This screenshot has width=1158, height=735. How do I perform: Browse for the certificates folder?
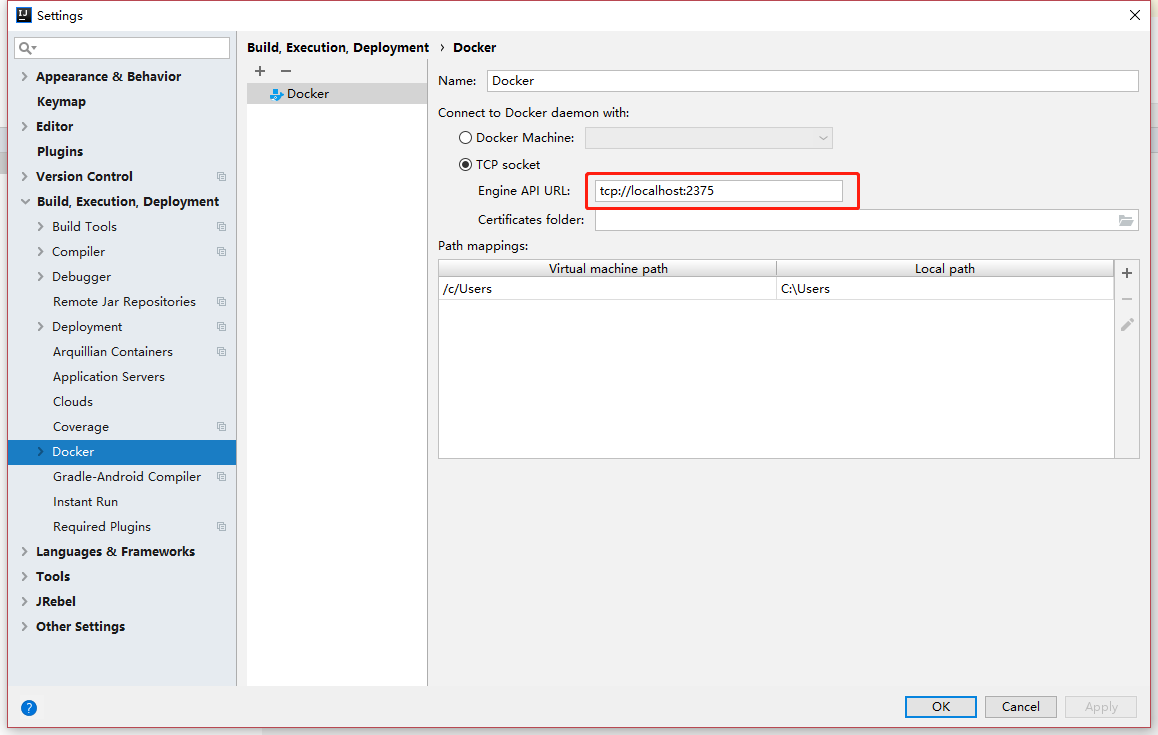click(x=1126, y=220)
